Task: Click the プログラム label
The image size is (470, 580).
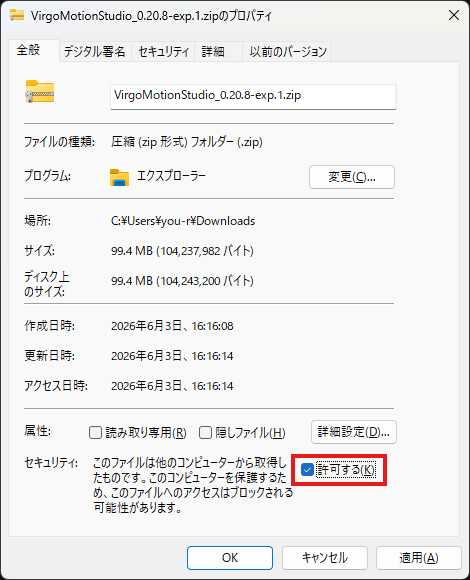Action: pos(47,175)
